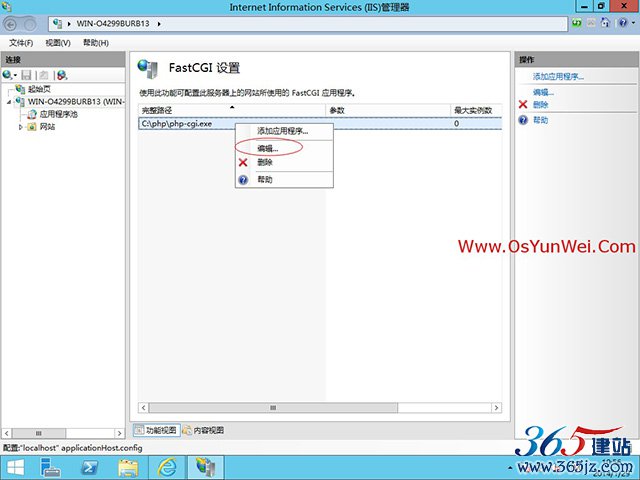This screenshot has width=640, height=480.
Task: Click 编辑... link in the 操作 pane
Action: [x=543, y=92]
